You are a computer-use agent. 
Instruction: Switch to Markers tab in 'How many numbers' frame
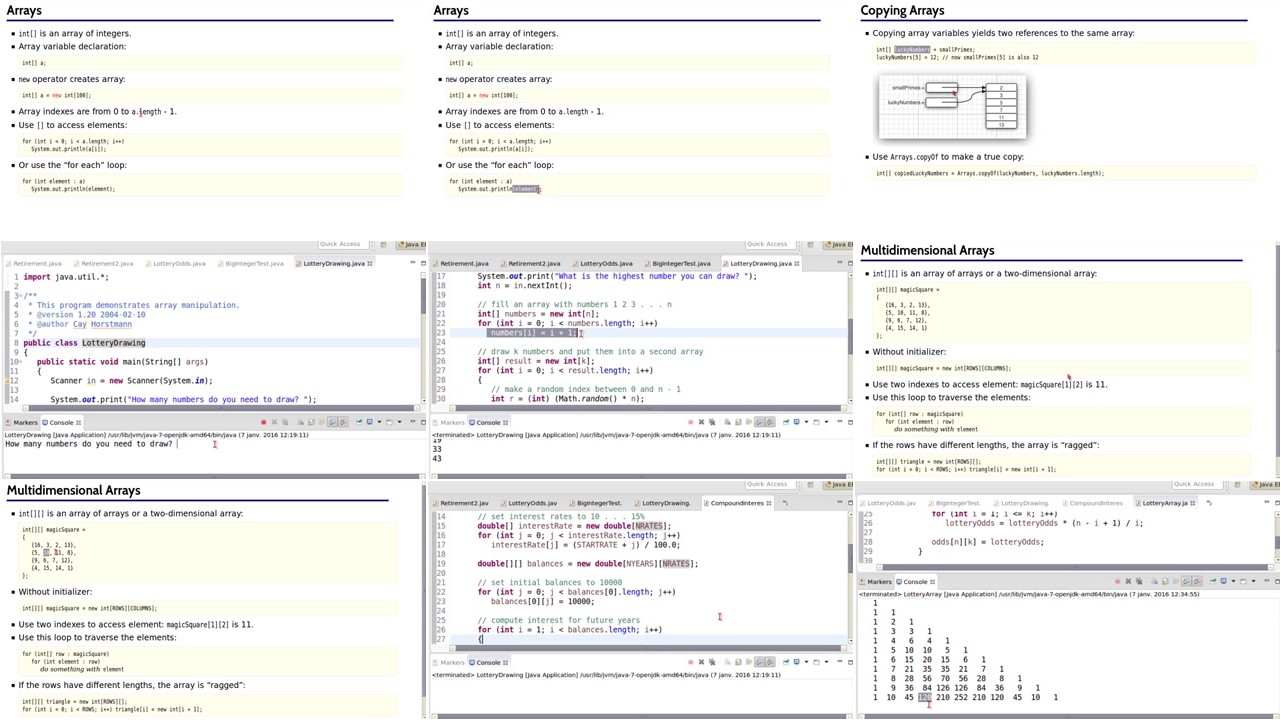coord(21,422)
